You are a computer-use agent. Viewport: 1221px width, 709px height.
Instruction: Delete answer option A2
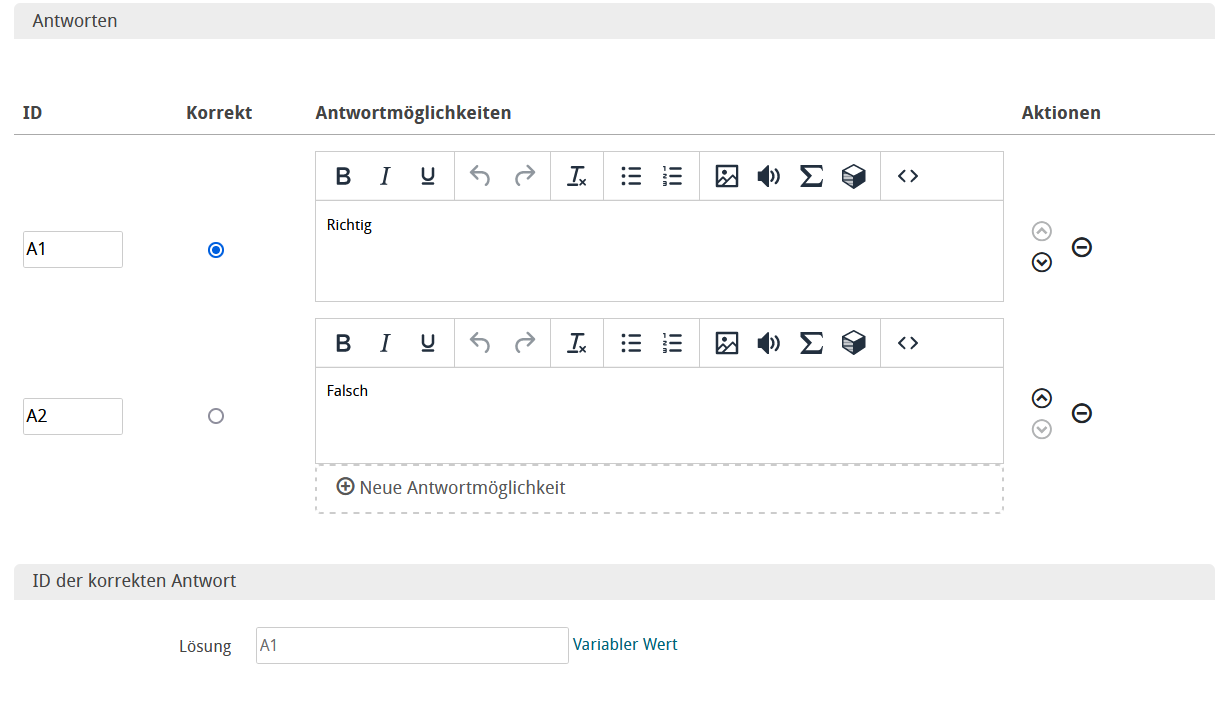(x=1082, y=413)
